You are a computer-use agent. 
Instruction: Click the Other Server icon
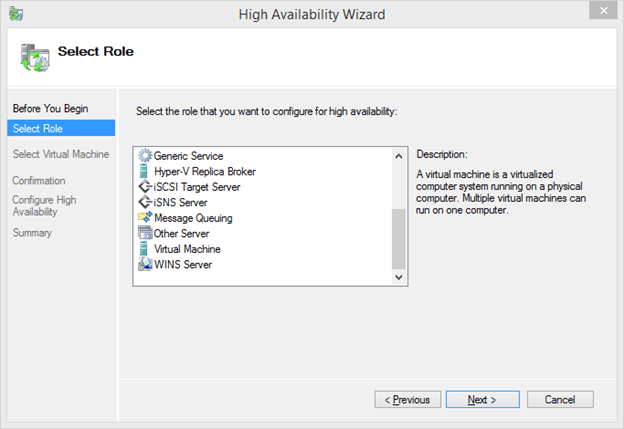pyautogui.click(x=145, y=234)
